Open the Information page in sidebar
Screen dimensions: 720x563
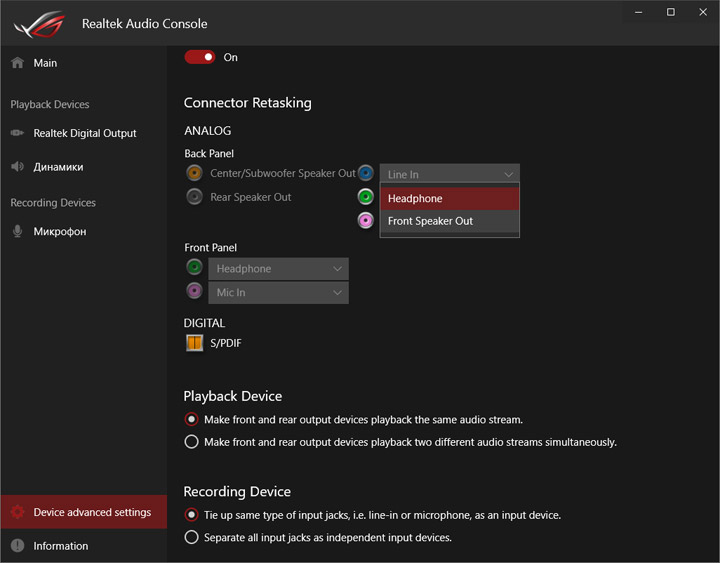[60, 546]
